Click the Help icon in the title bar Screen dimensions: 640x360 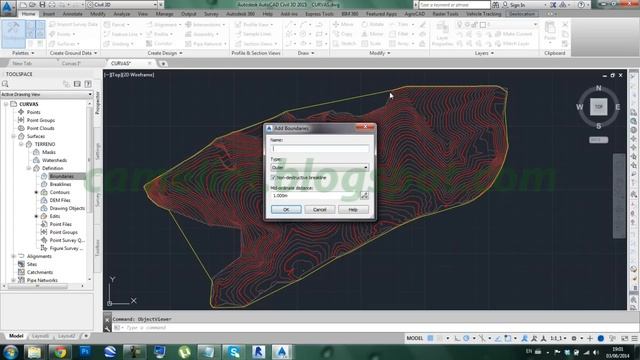pos(581,5)
